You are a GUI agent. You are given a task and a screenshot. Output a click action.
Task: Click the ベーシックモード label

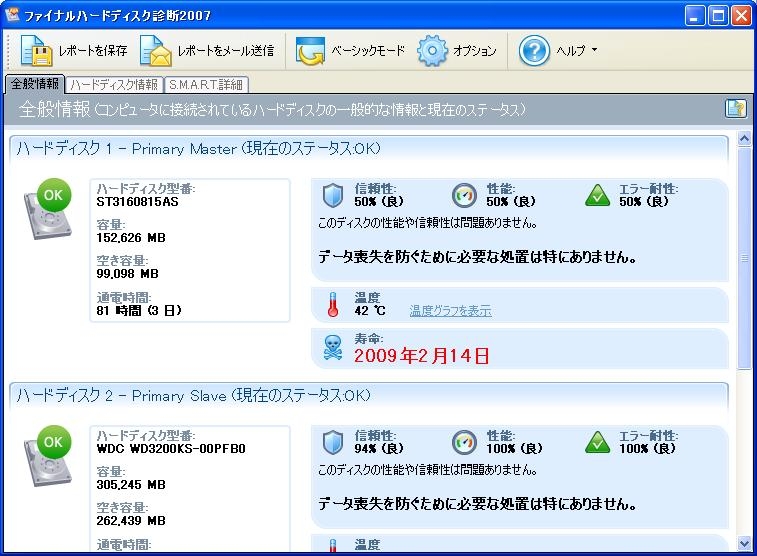pos(367,51)
